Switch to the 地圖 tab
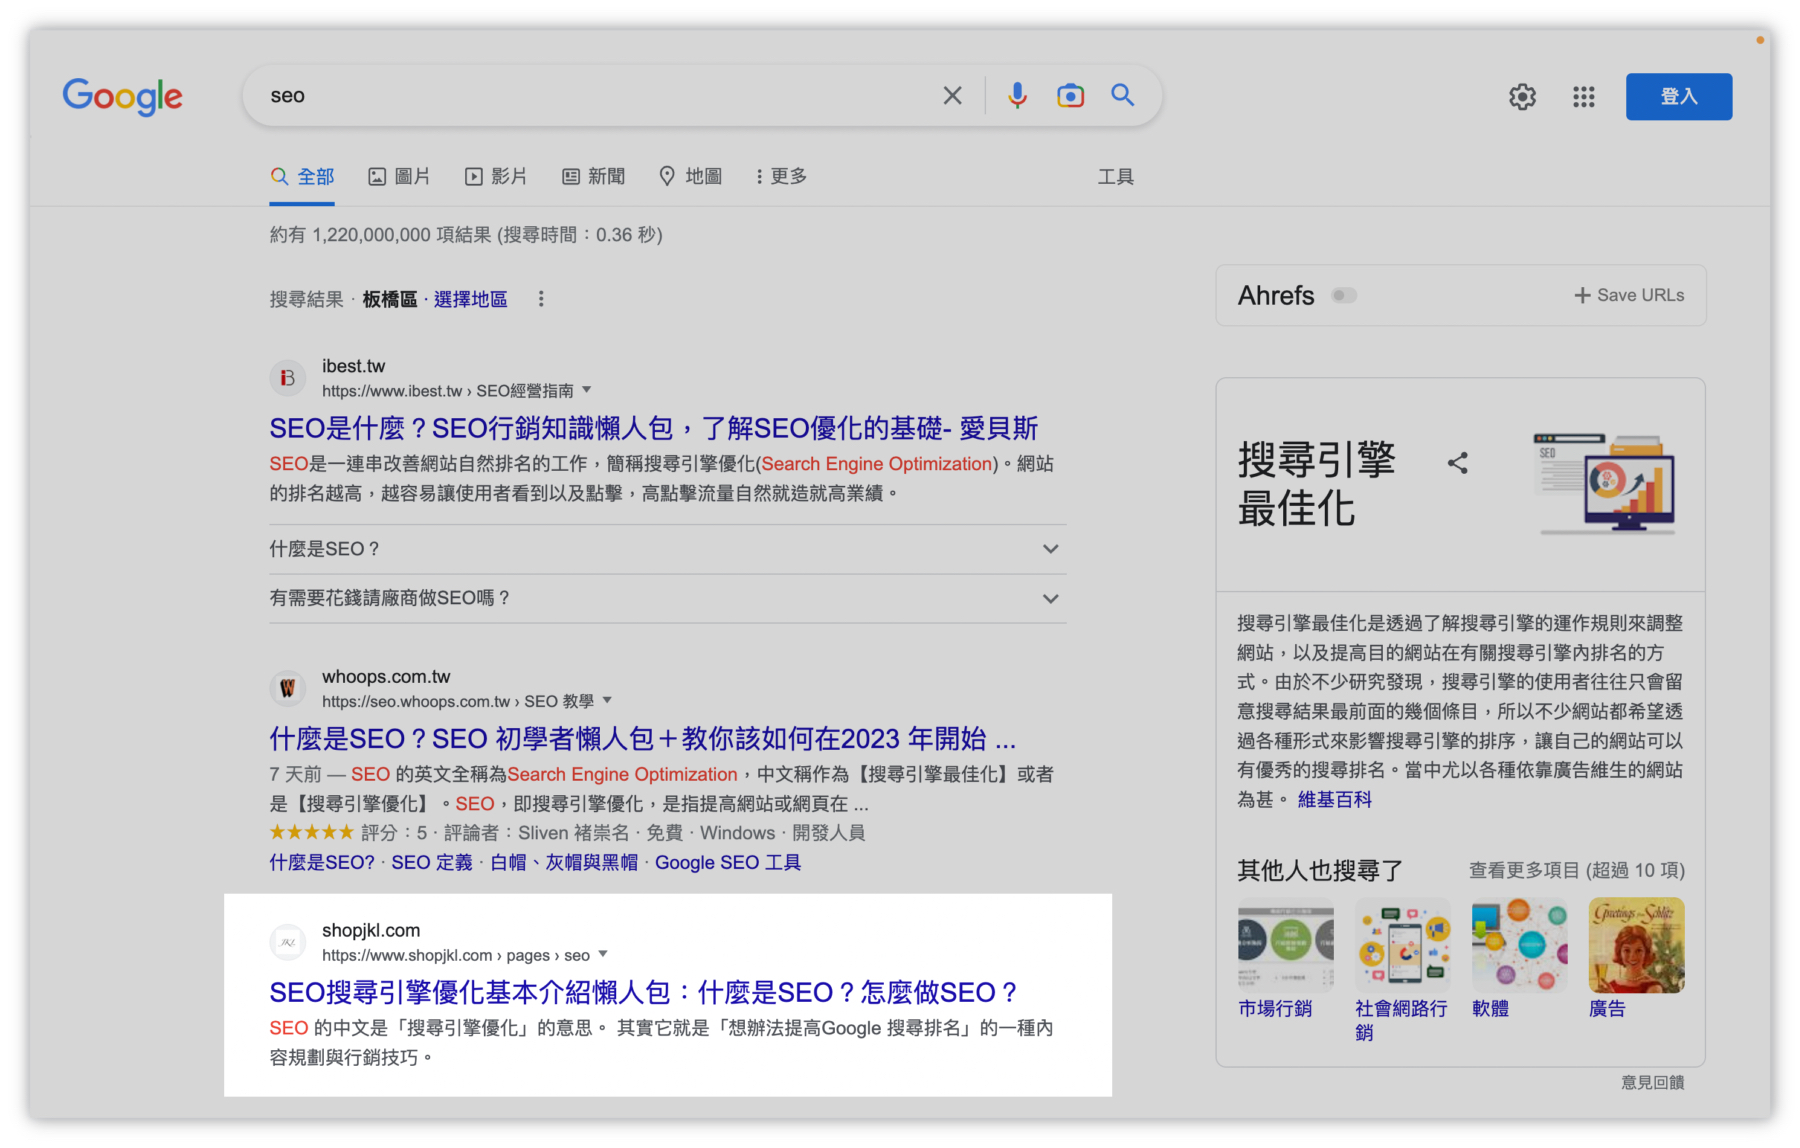Image resolution: width=1800 pixels, height=1148 pixels. coord(690,176)
